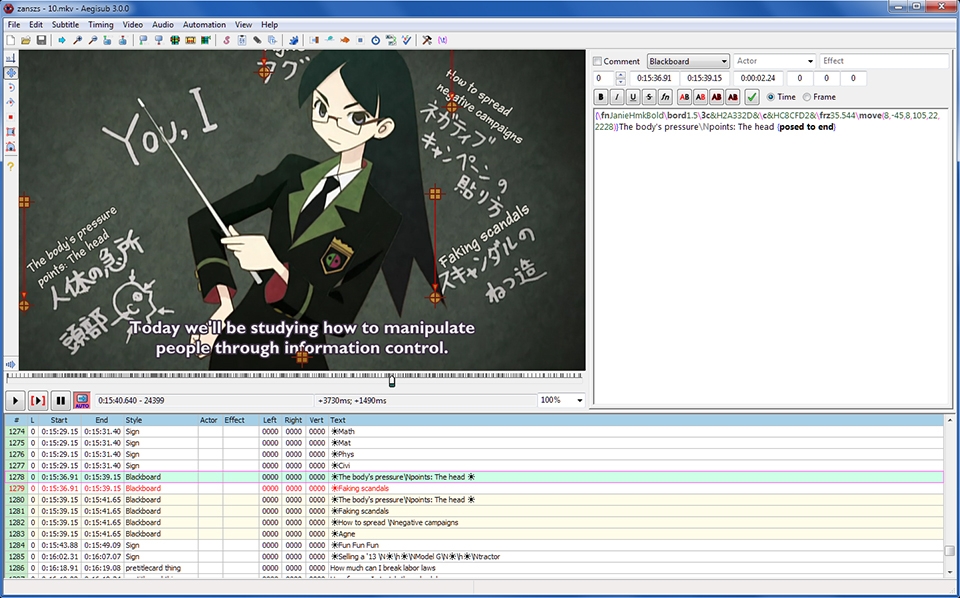Select subtitle line 1284 Fun Fun Fun
The width and height of the screenshot is (960, 598).
tap(474, 545)
